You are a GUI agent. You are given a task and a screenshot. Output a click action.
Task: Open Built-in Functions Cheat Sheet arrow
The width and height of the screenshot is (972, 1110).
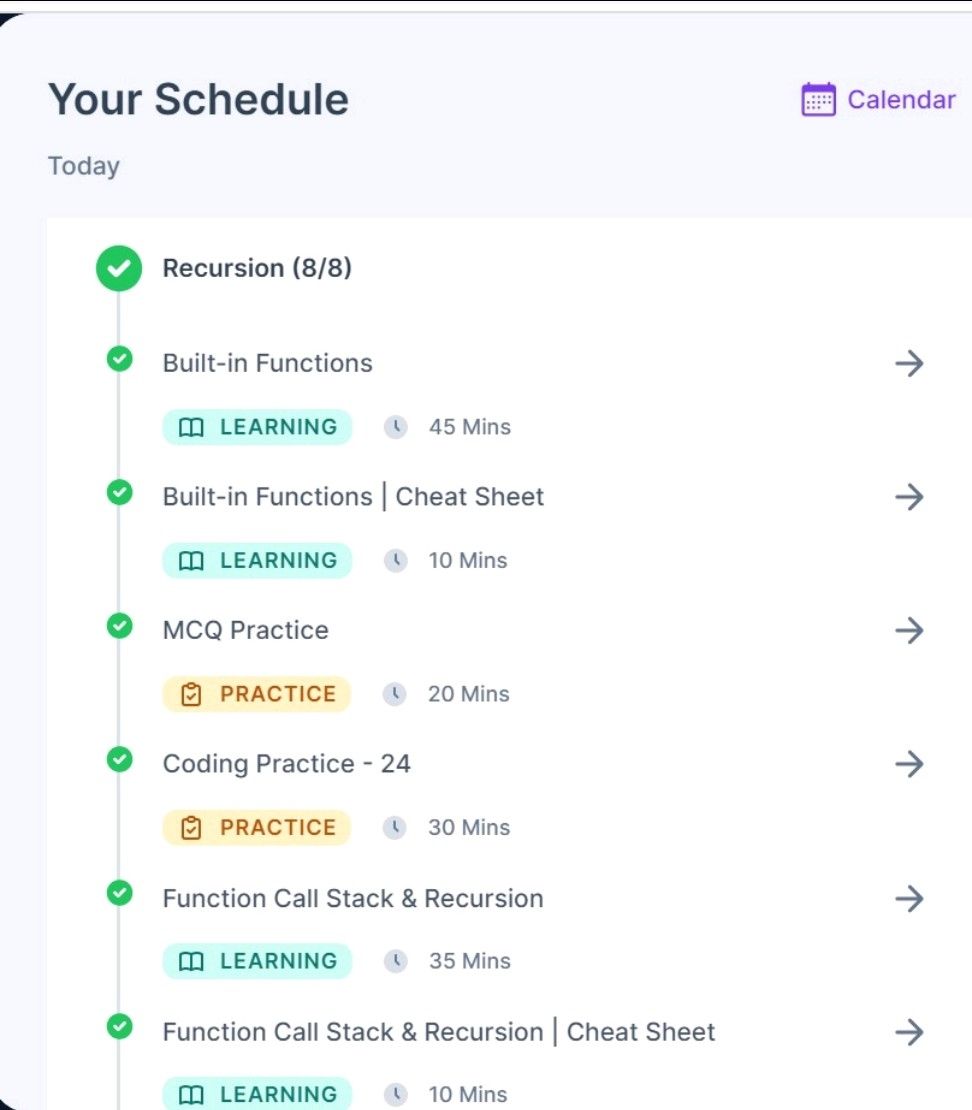point(910,497)
